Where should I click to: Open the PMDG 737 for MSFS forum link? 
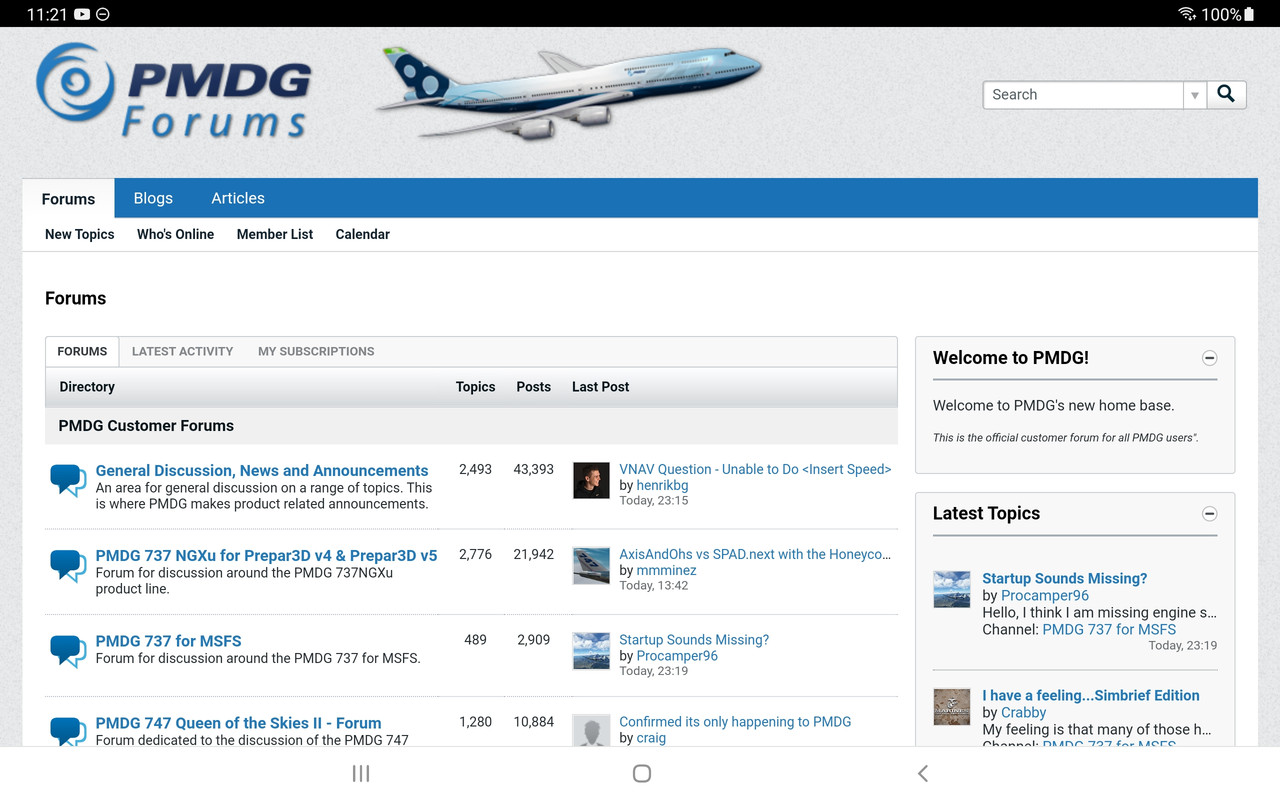169,641
